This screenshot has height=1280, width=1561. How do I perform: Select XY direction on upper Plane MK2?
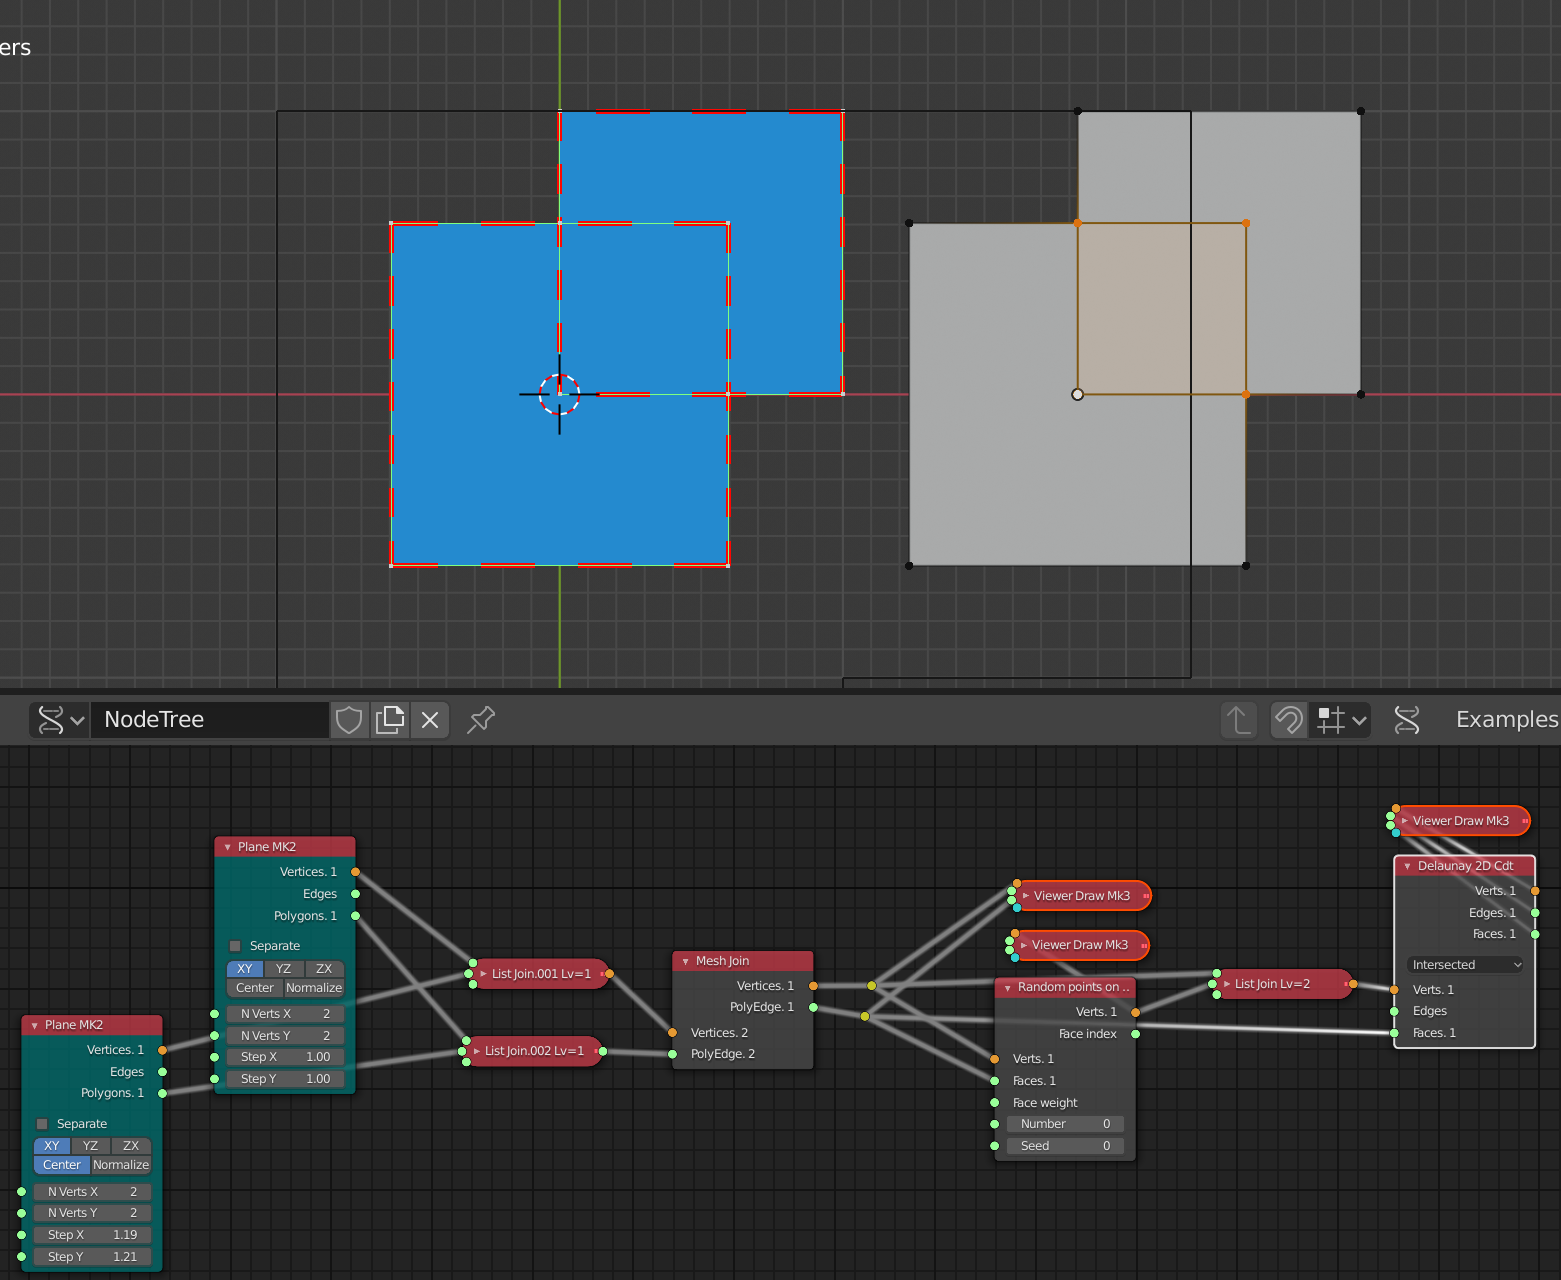point(245,969)
